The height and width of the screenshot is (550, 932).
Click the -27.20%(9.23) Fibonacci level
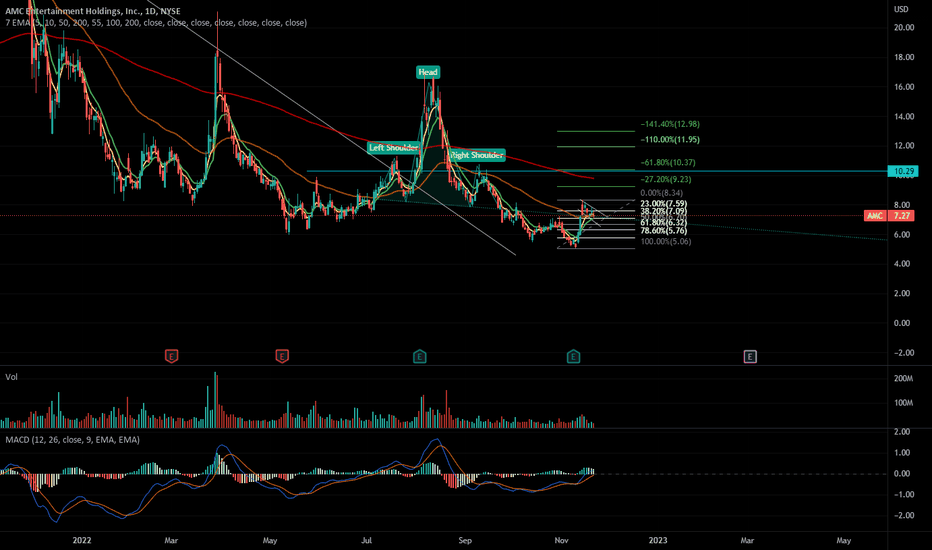666,179
